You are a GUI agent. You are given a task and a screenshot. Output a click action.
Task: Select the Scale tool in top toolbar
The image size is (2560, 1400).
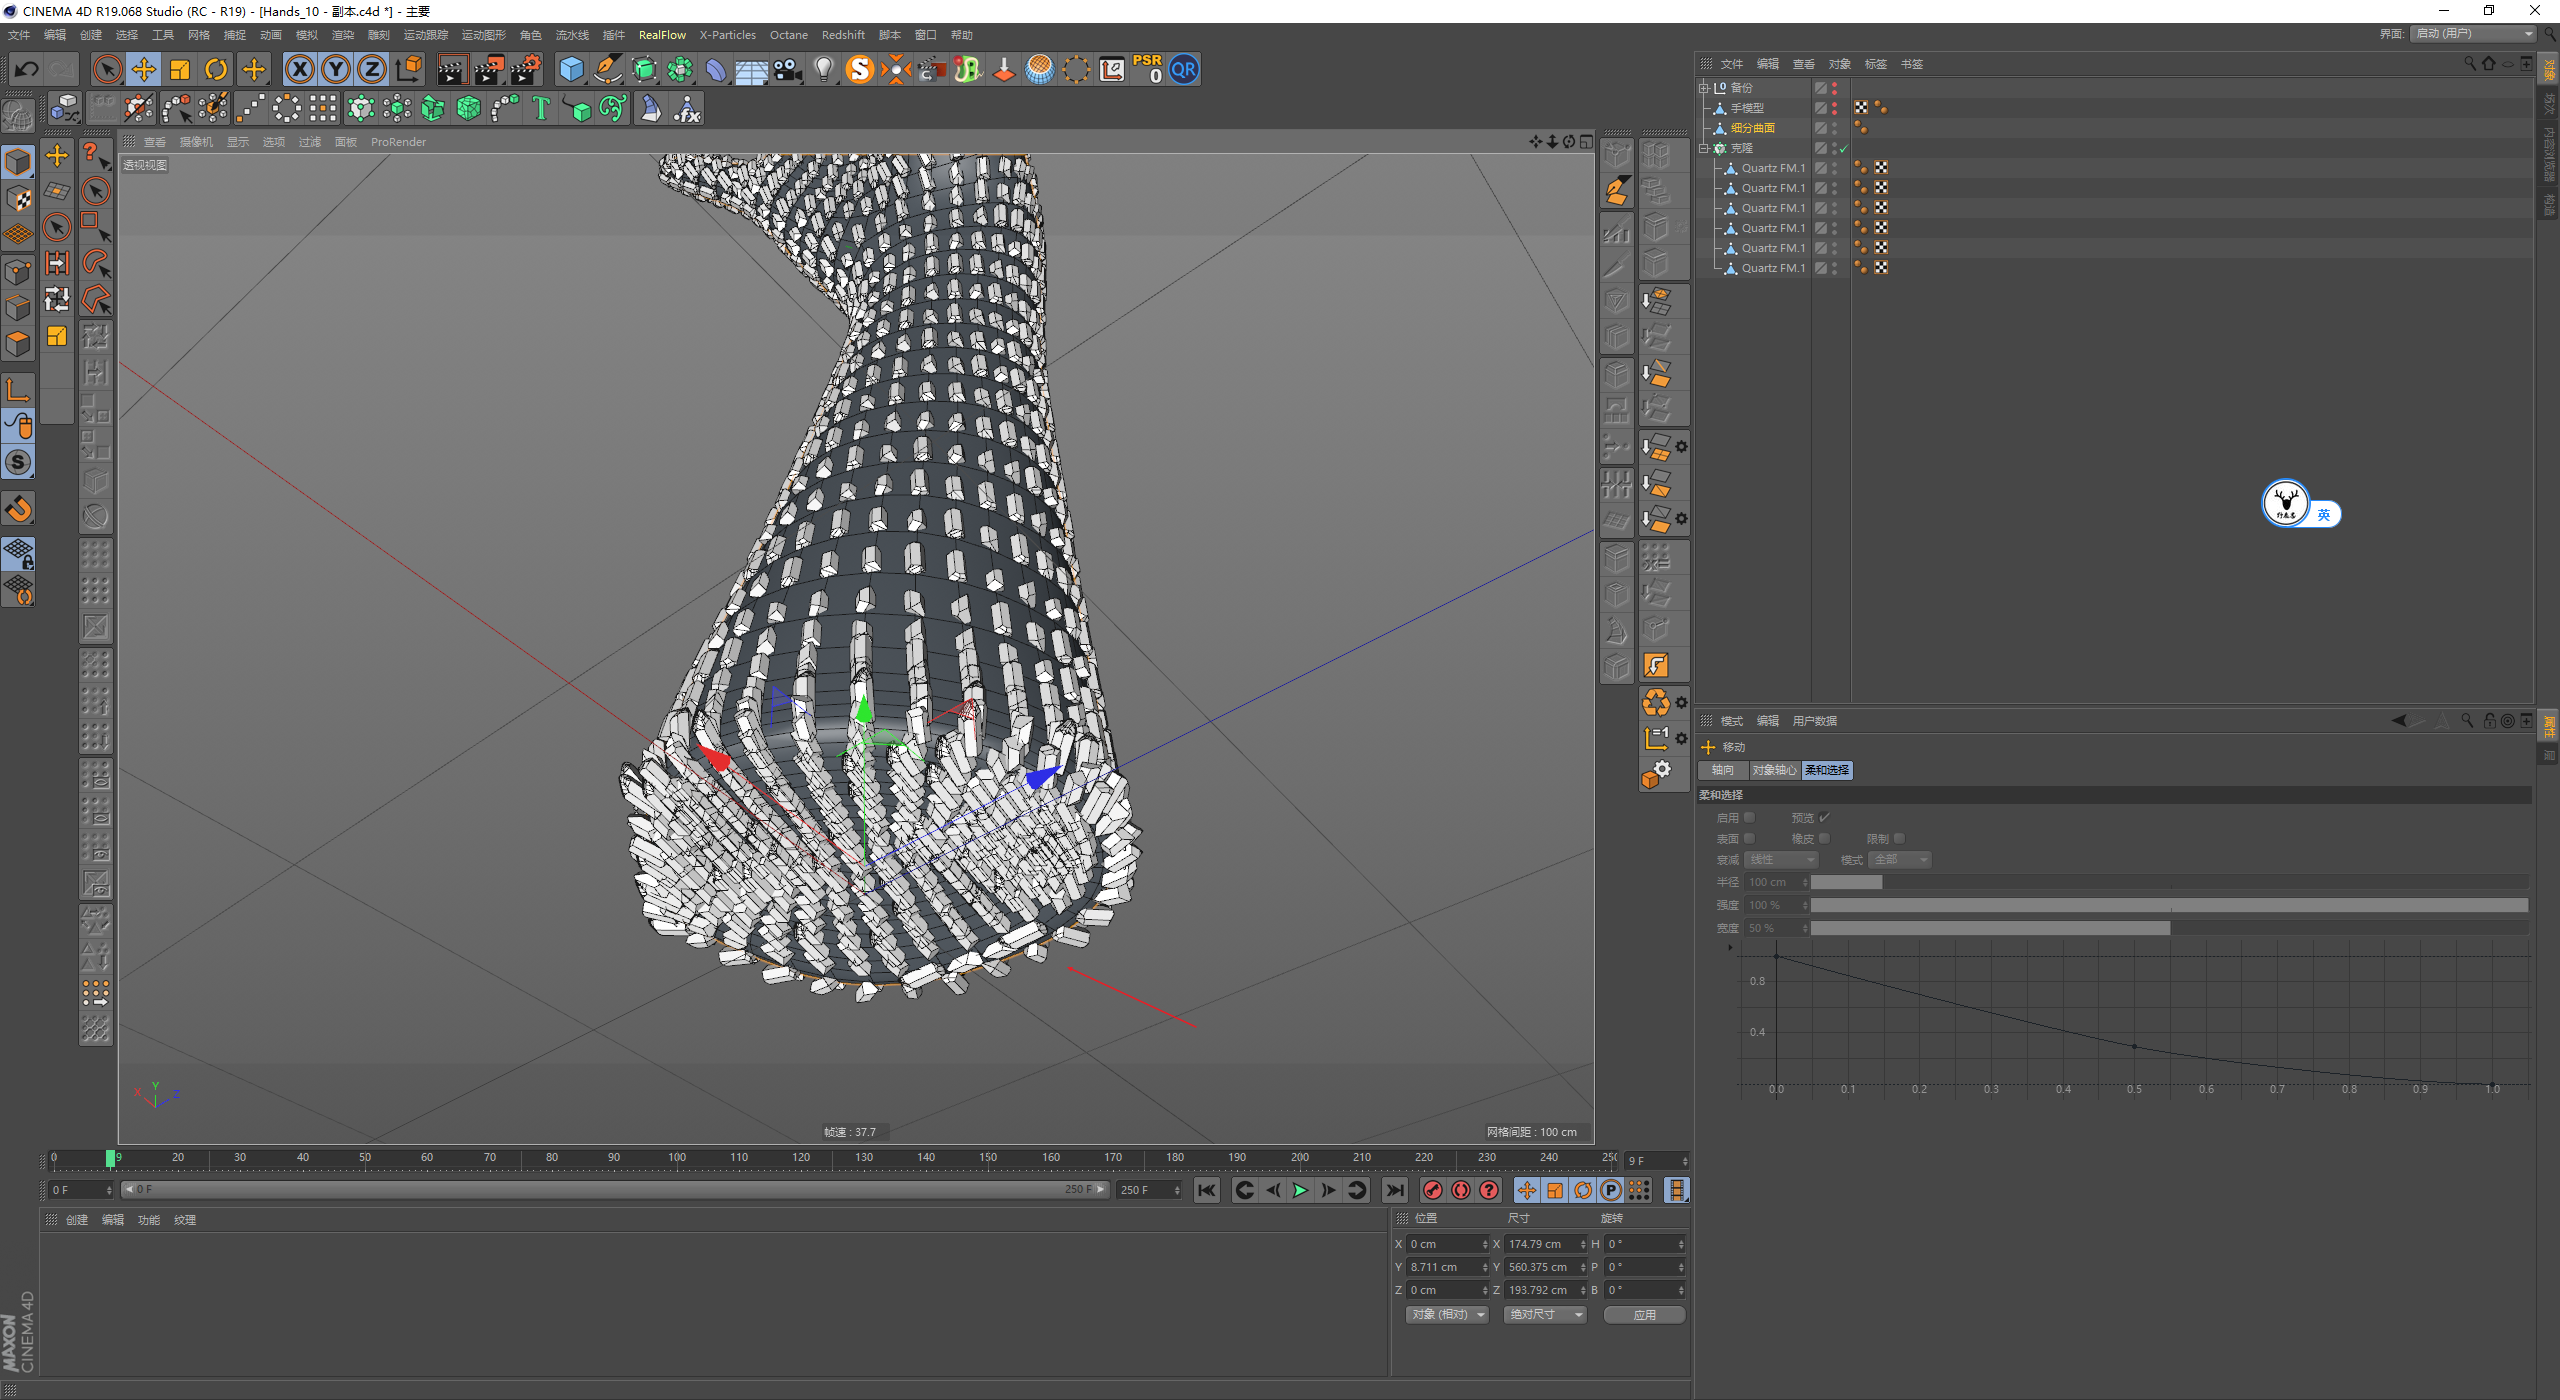180,69
